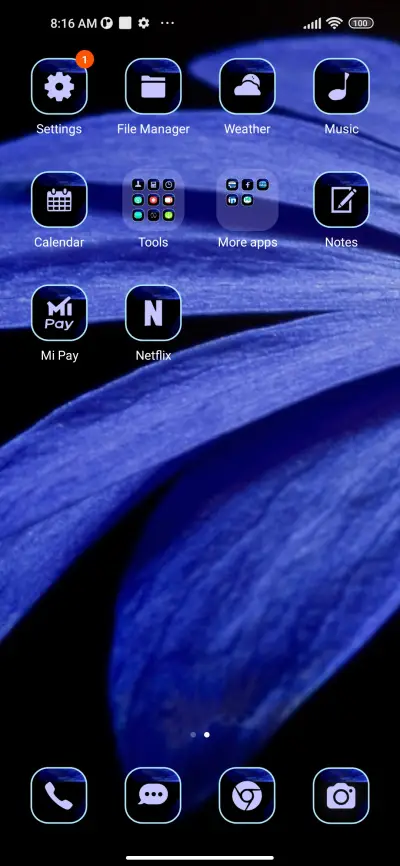Tap the gear icon in status bar
Viewport: 400px width, 866px height.
(144, 23)
